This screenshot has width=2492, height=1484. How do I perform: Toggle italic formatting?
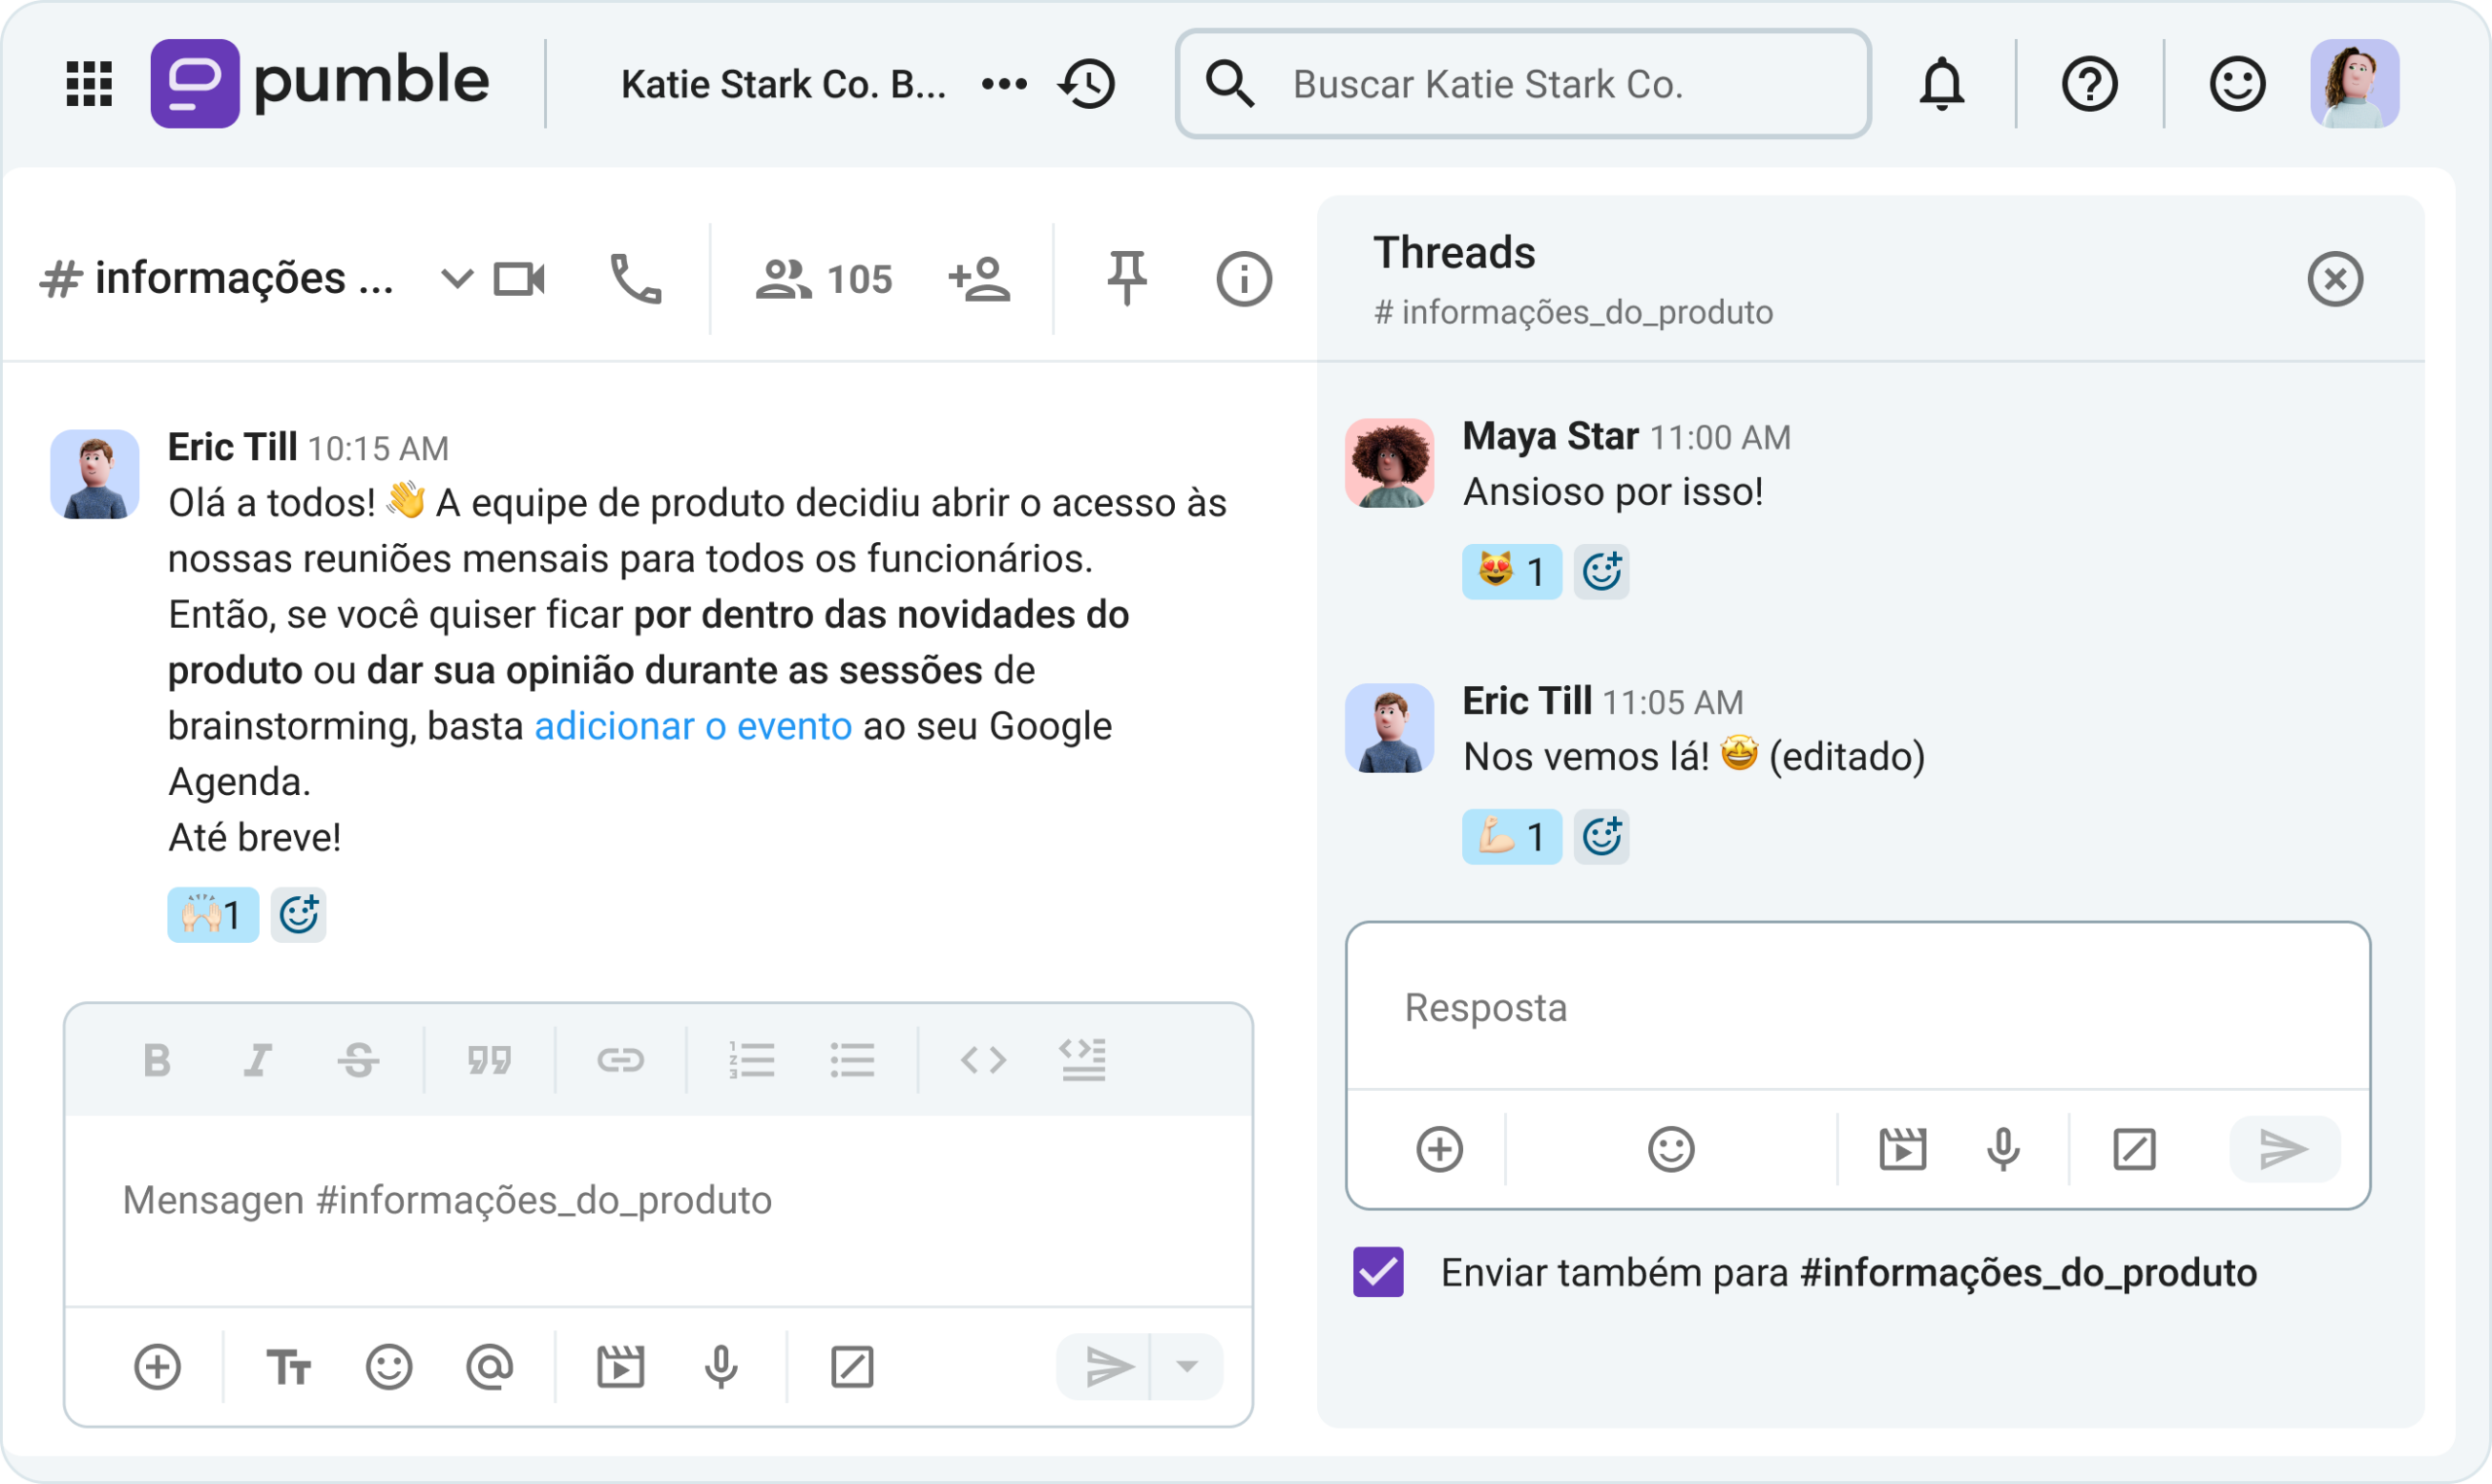(258, 1060)
